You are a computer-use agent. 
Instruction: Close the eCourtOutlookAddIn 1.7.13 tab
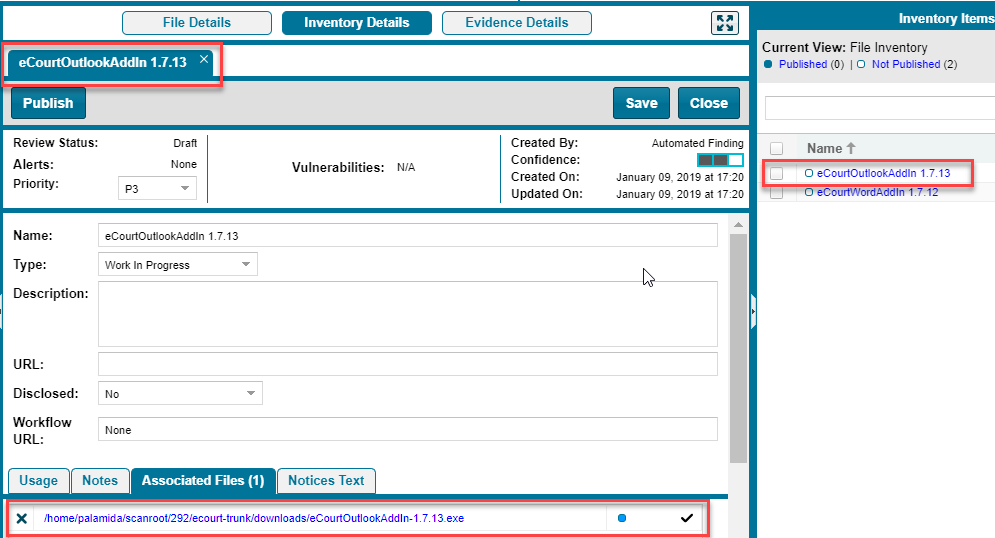pyautogui.click(x=204, y=60)
